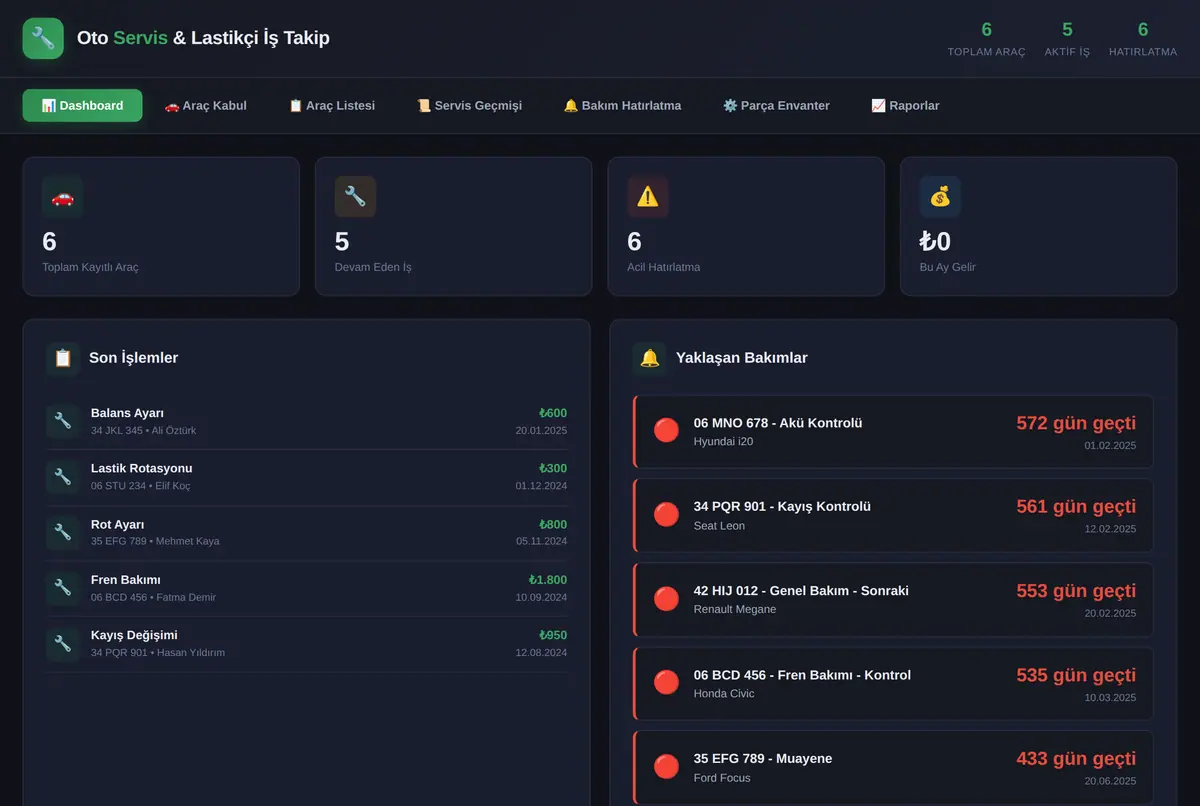
Task: Select the Lastik Rotasyonu service title
Action: click(x=141, y=468)
